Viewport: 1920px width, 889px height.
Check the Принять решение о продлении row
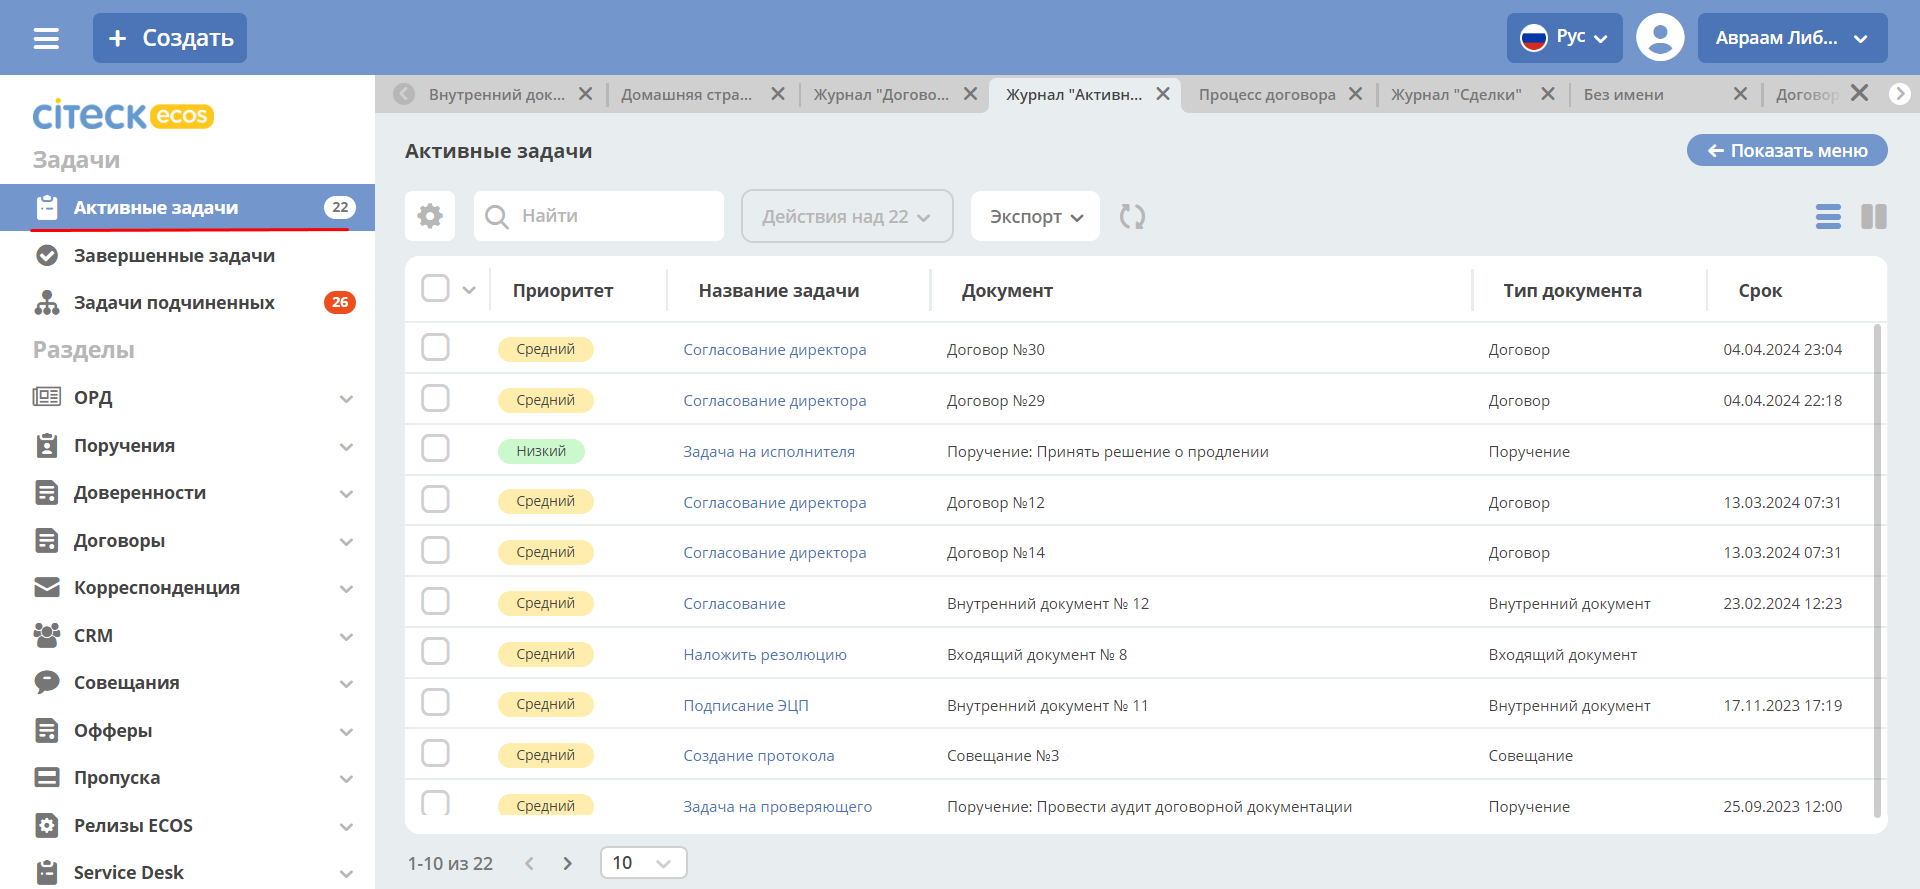click(x=435, y=448)
